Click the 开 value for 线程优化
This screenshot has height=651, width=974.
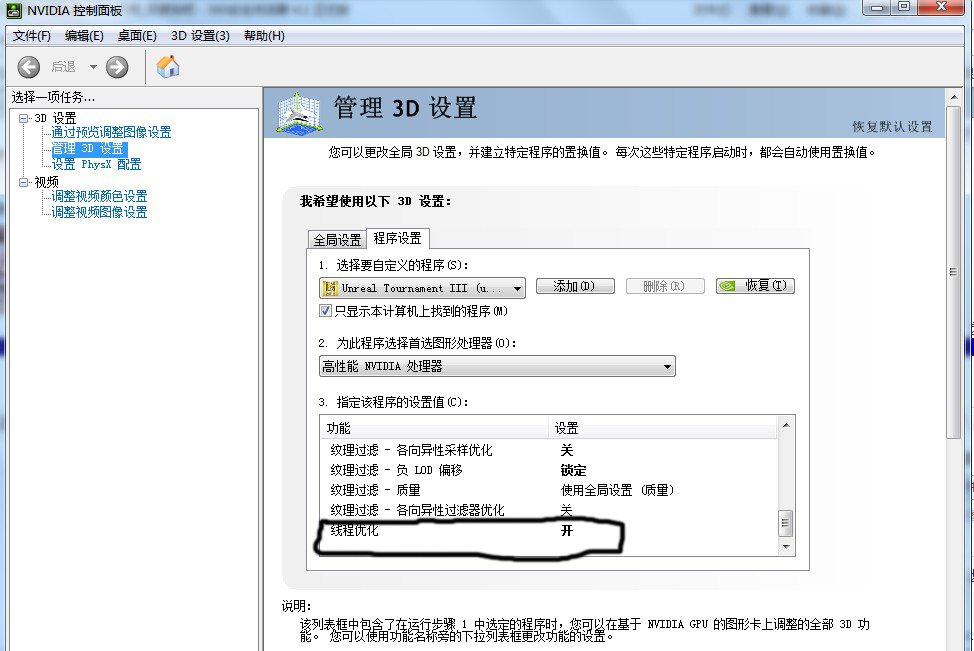(567, 530)
